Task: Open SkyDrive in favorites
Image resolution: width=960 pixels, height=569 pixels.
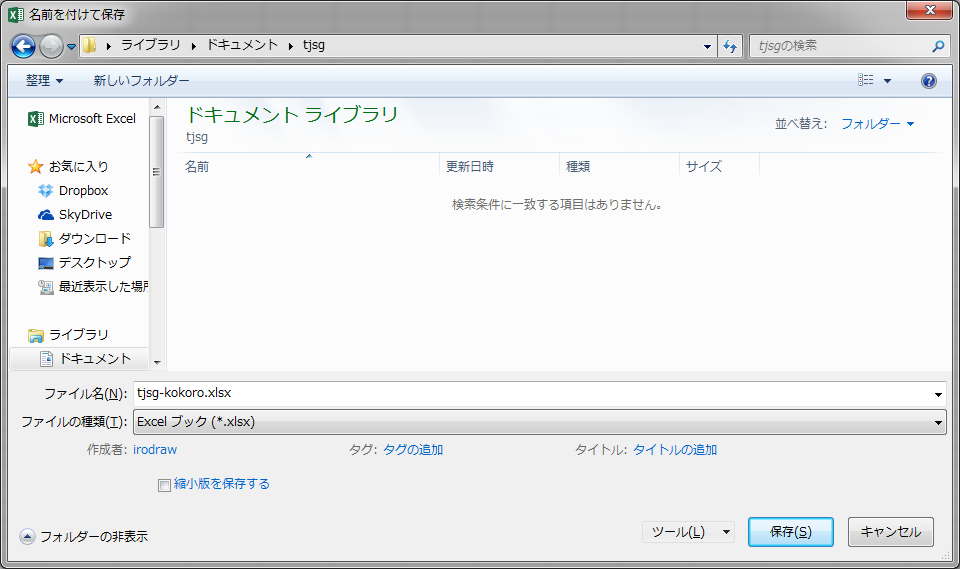Action: pyautogui.click(x=75, y=214)
